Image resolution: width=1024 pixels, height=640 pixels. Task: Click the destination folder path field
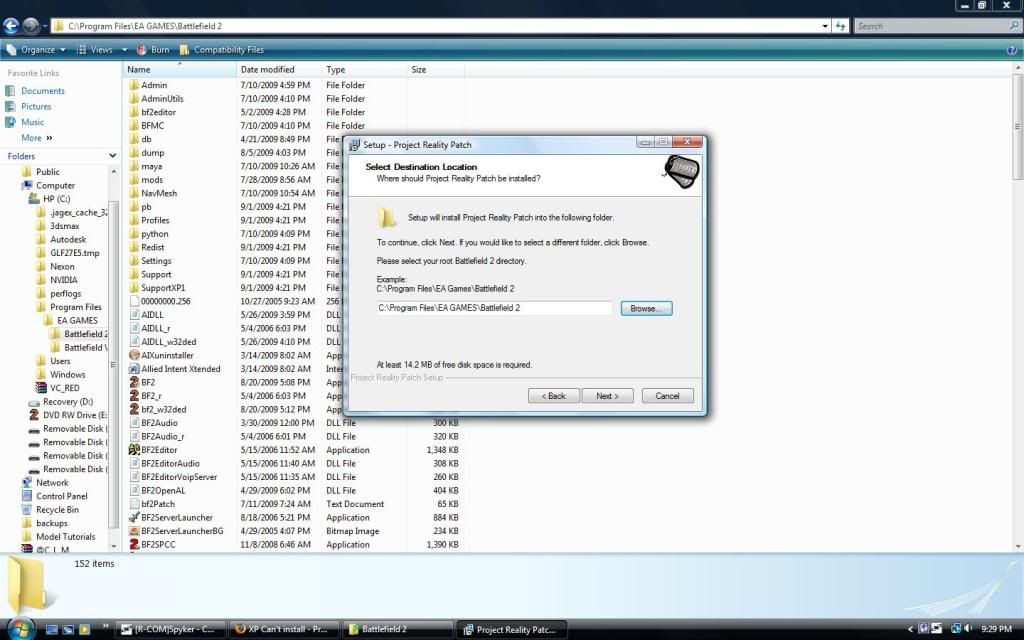(x=494, y=308)
